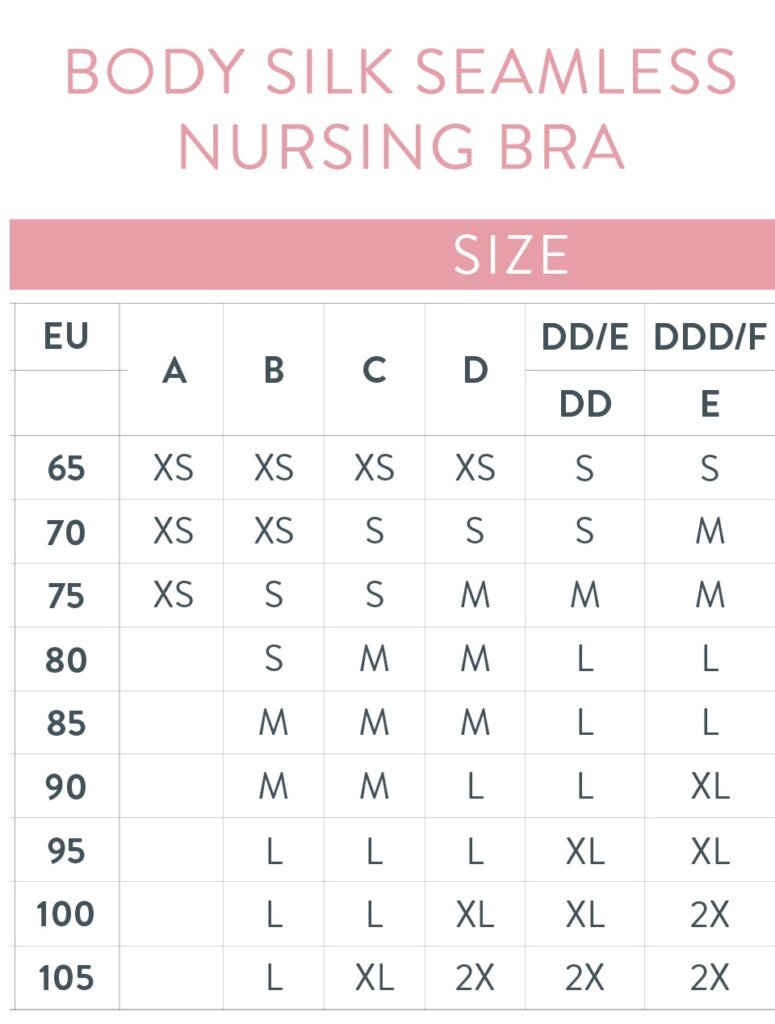Click the EU 65 row label
775x1024 pixels.
[x=66, y=468]
